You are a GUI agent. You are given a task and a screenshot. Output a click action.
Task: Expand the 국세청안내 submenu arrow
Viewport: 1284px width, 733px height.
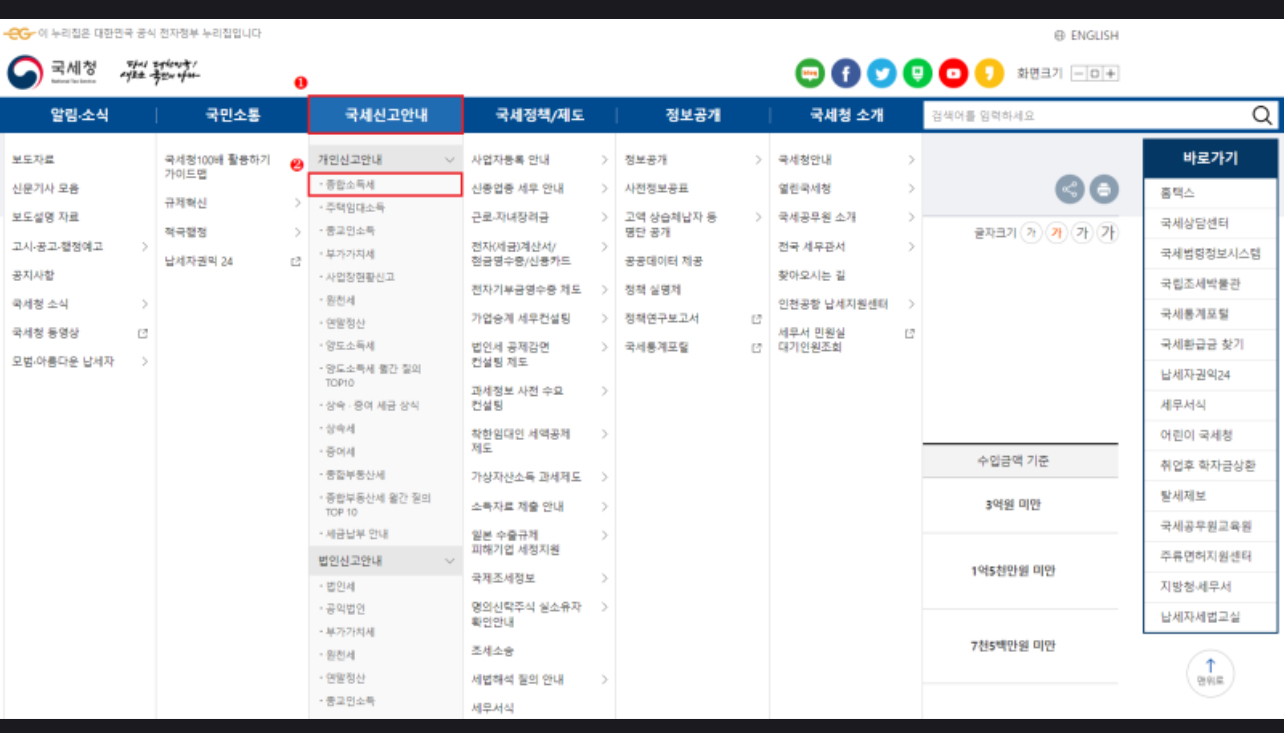coord(911,160)
